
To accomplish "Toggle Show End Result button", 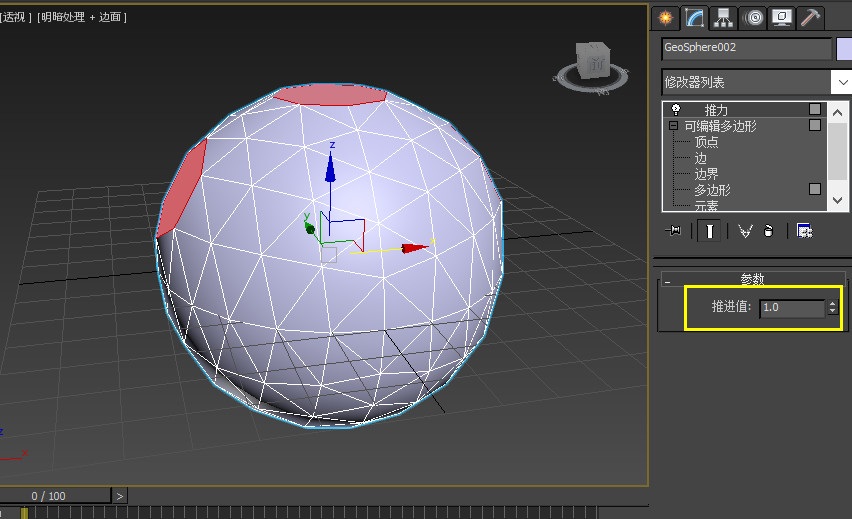I will point(709,231).
